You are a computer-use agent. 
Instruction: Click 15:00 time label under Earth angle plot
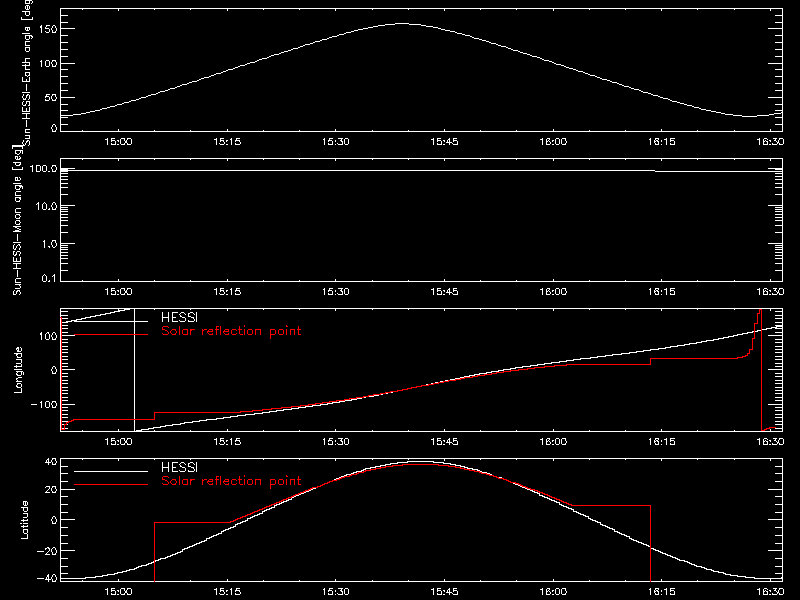tap(118, 142)
